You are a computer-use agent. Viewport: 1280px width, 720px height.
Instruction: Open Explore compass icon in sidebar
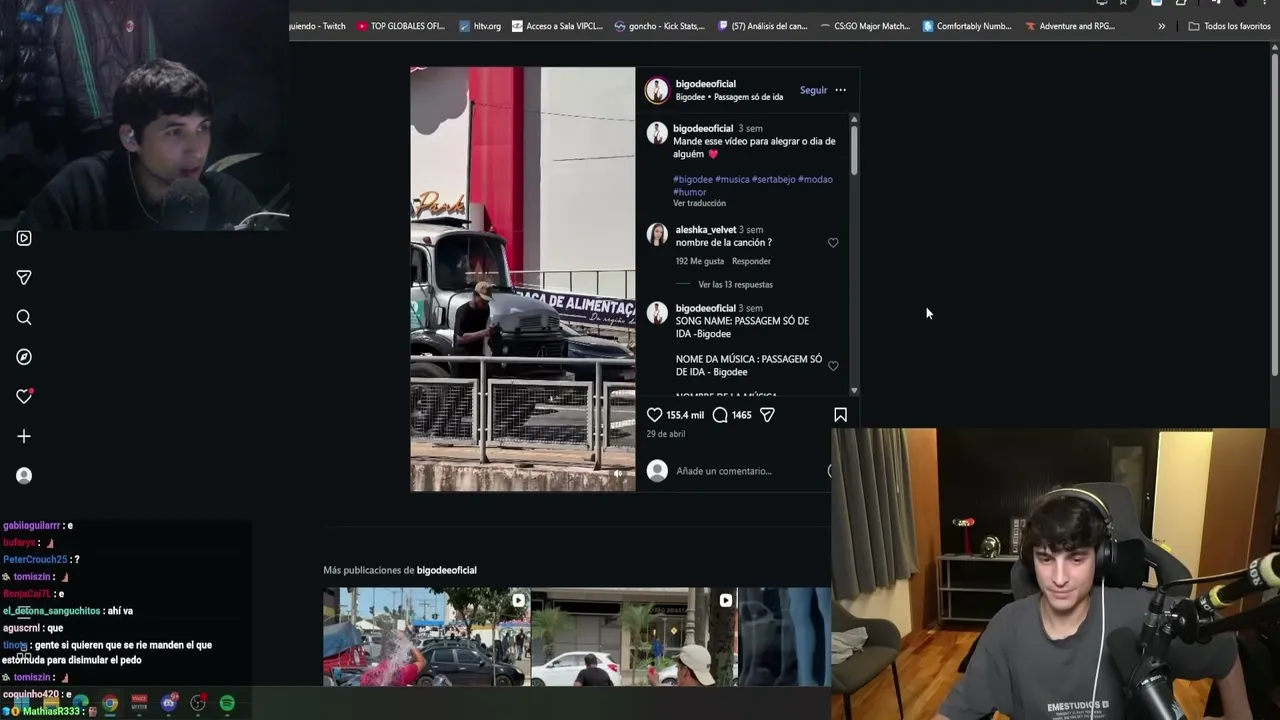tap(24, 357)
